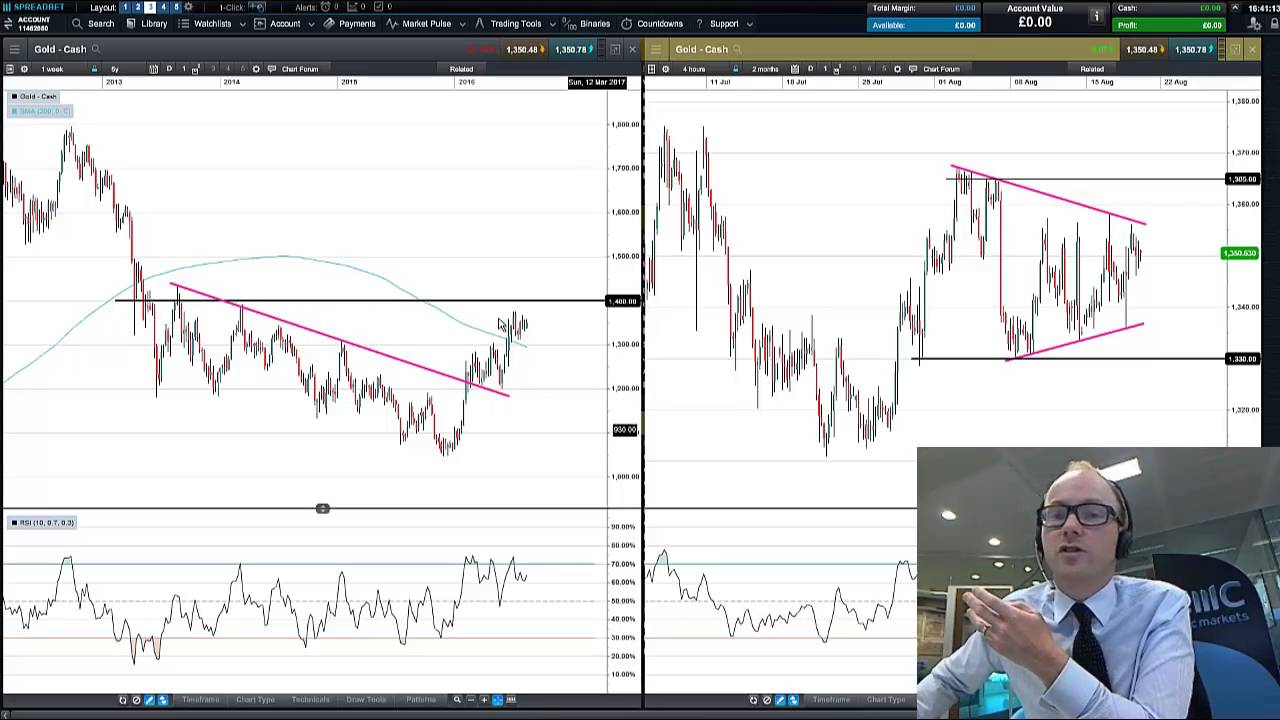The height and width of the screenshot is (720, 1280).
Task: Click left chart buy price 1,350.78
Action: (571, 49)
